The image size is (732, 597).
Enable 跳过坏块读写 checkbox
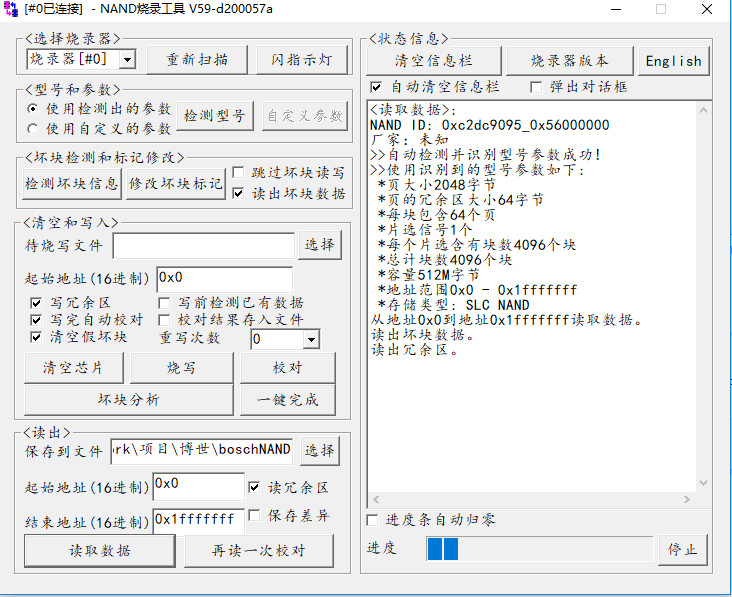[238, 173]
